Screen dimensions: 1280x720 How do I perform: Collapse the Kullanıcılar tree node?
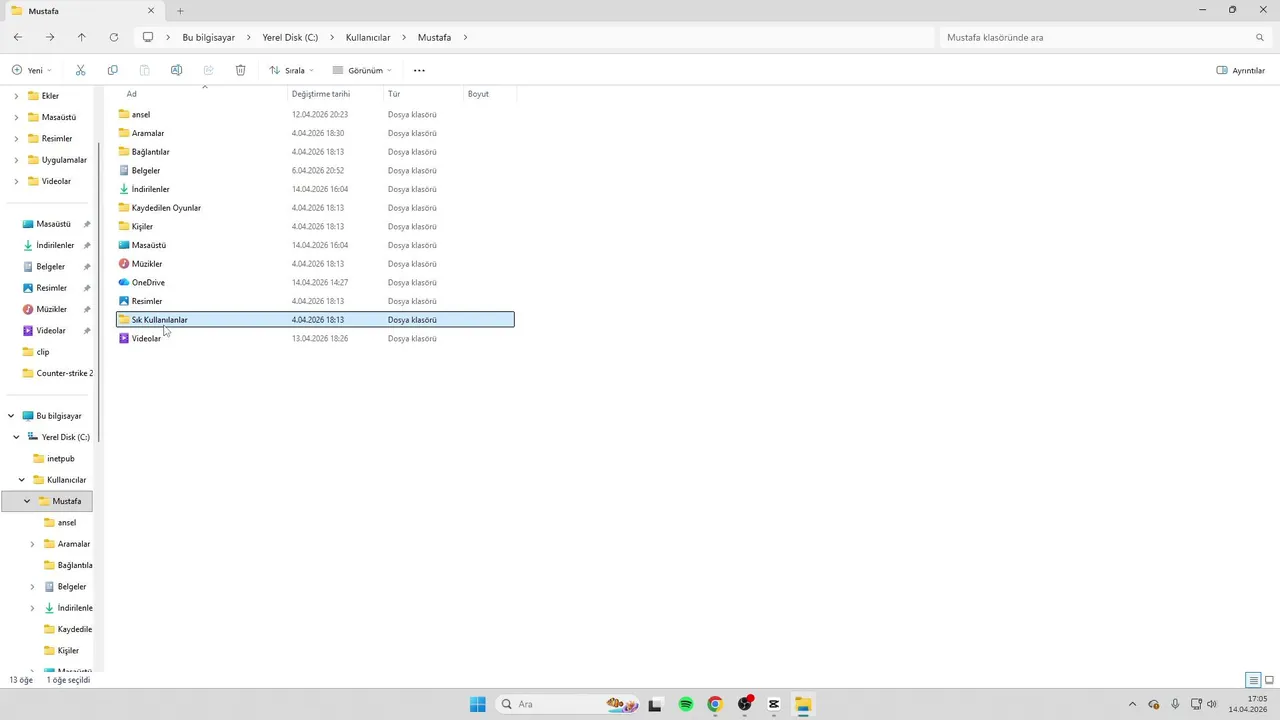point(22,480)
